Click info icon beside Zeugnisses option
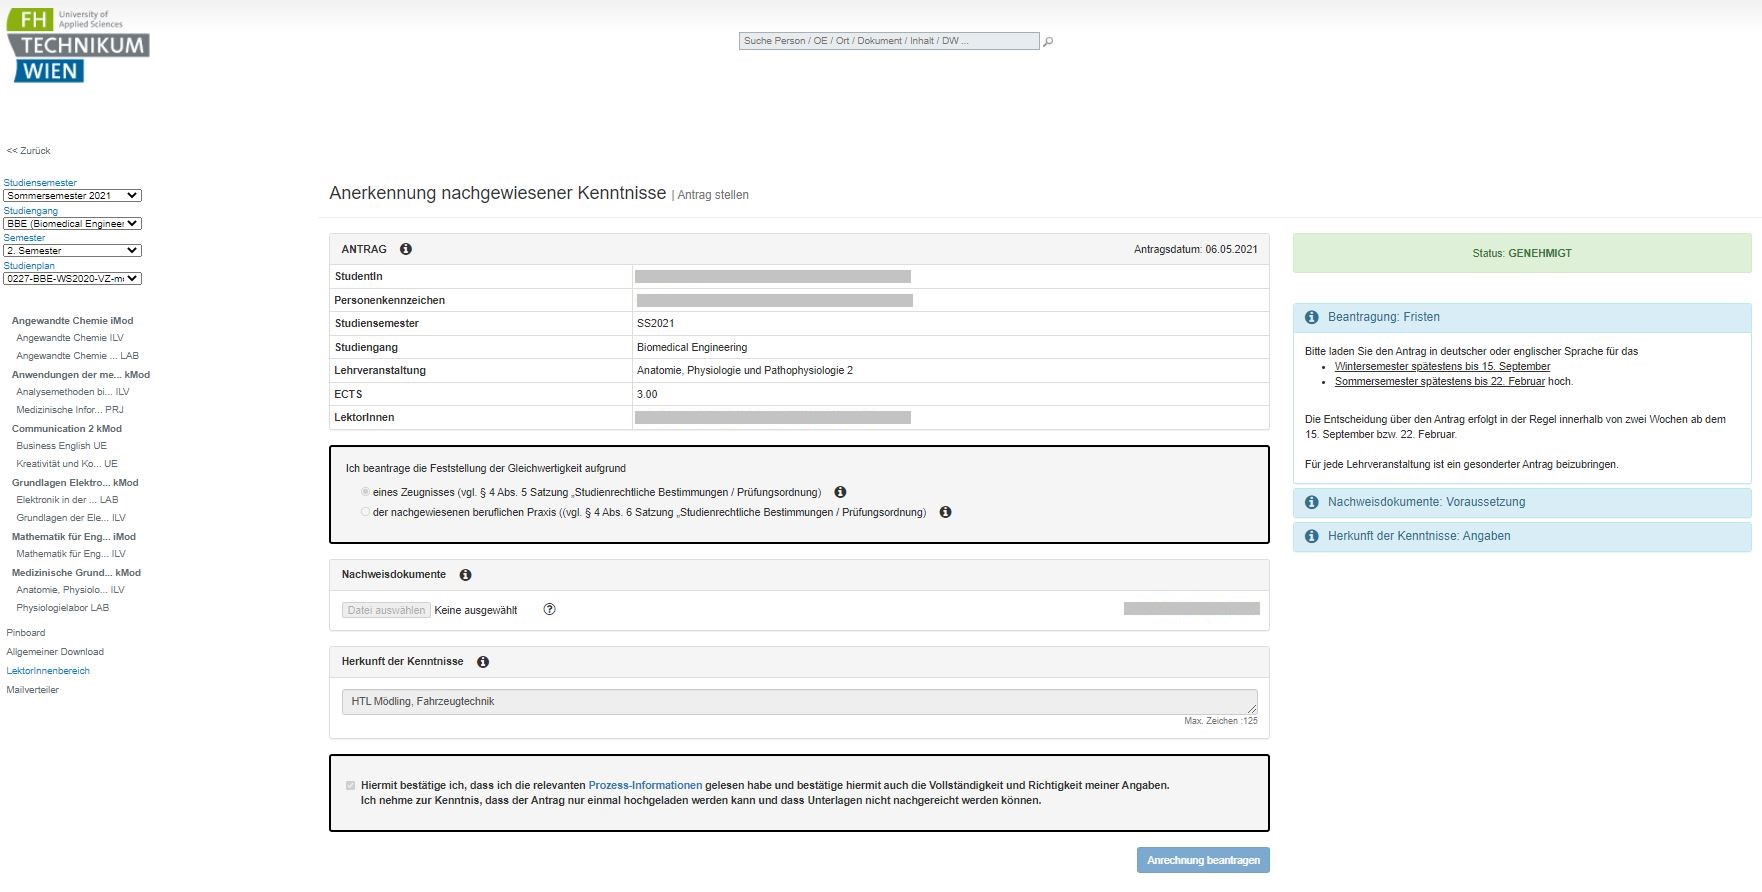This screenshot has width=1762, height=892. tap(840, 492)
